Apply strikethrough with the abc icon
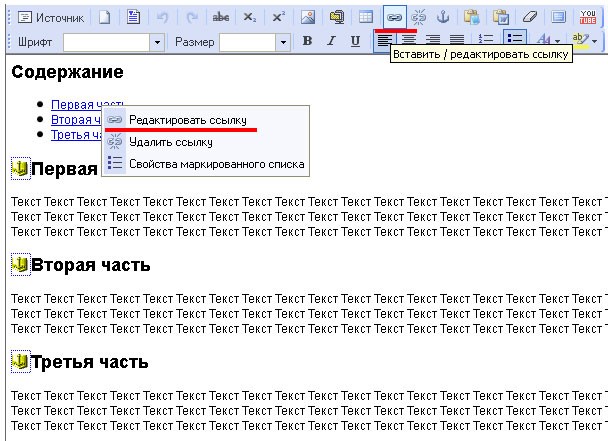608x441 pixels. 221,17
